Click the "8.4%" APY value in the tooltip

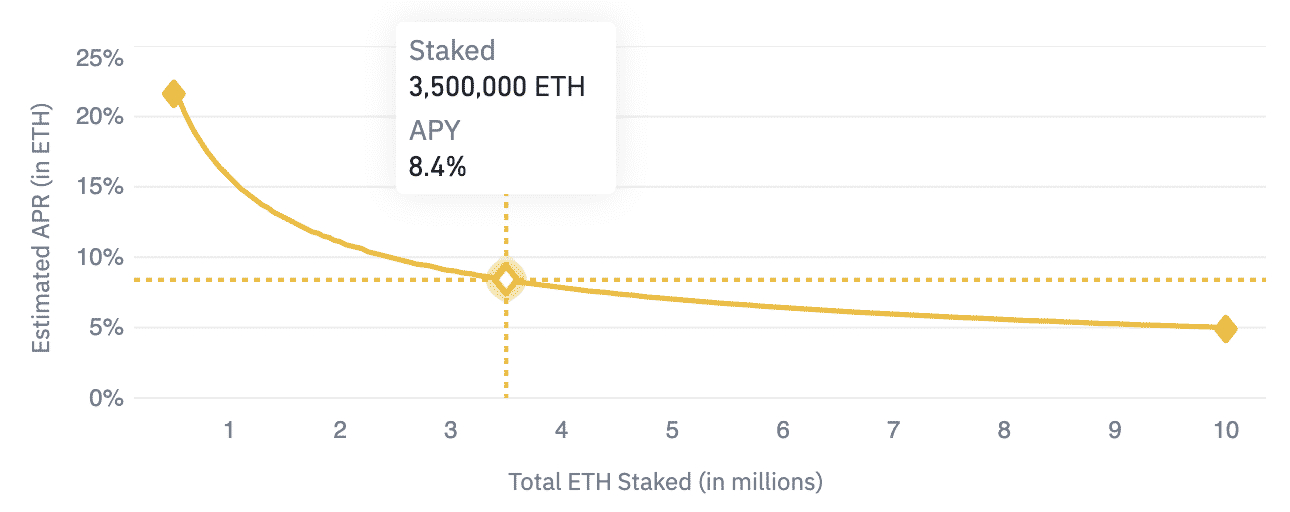point(437,166)
